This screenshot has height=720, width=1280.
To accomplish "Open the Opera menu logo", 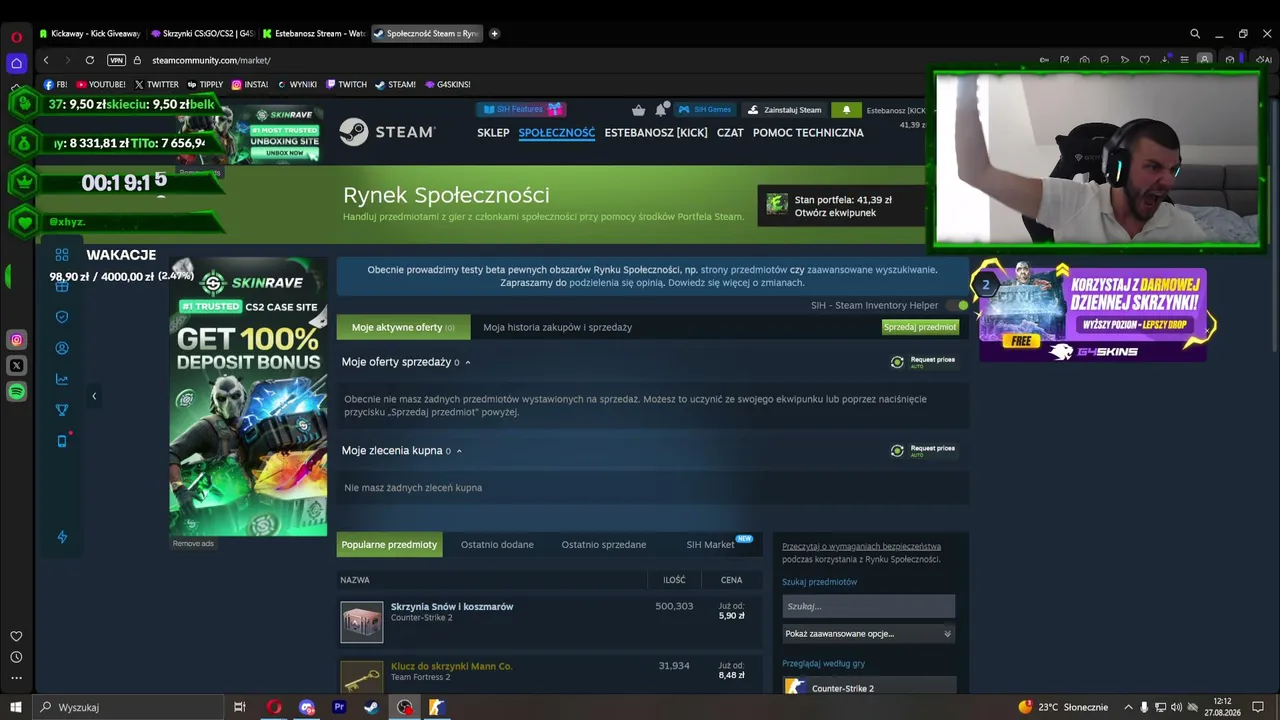I will coord(16,37).
